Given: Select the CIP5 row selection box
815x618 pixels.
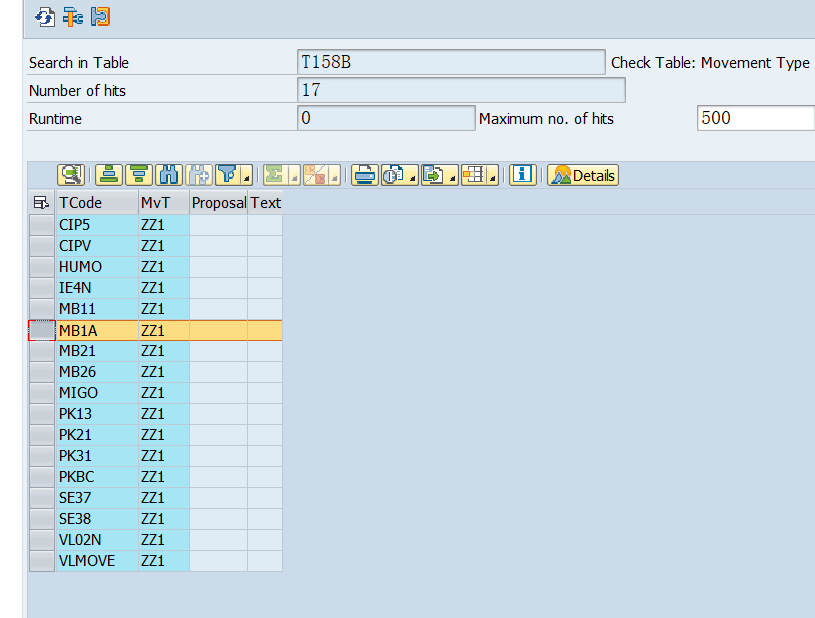Looking at the screenshot, I should pos(40,224).
